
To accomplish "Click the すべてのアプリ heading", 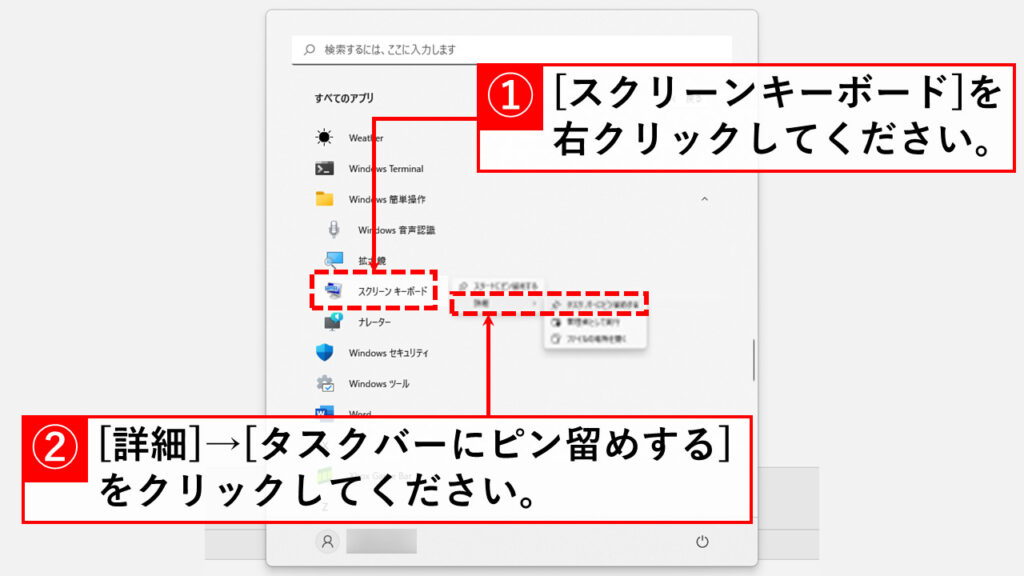I will [344, 98].
